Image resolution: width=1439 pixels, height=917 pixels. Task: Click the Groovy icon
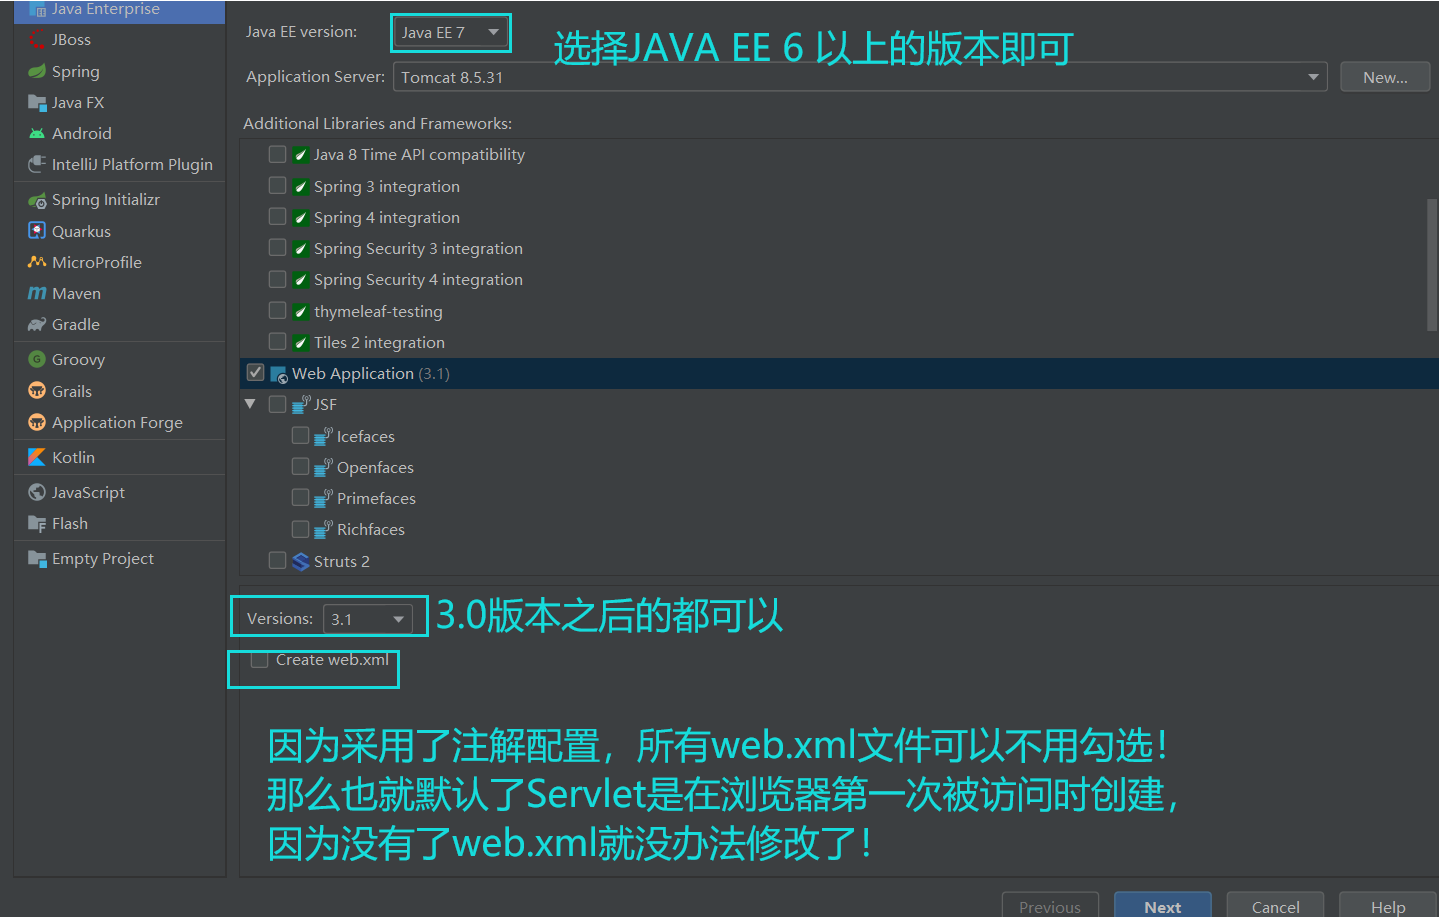tap(37, 359)
